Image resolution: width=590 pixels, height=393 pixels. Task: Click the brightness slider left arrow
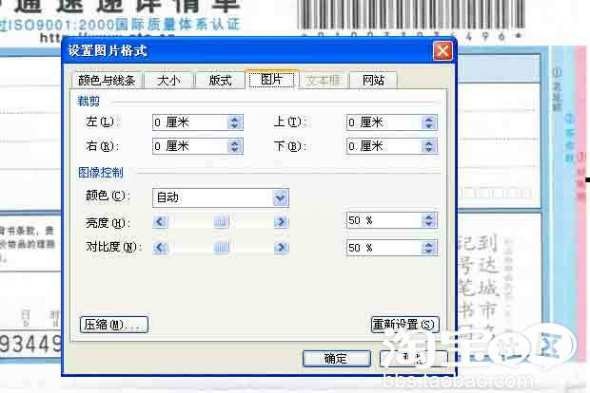(x=160, y=222)
